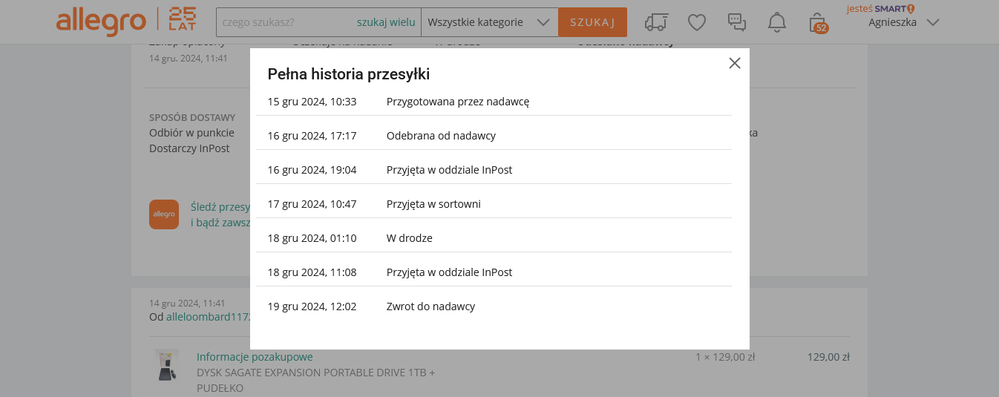
Task: Select the 'Przygotowana przez nadawcę' history entry
Action: 457,101
